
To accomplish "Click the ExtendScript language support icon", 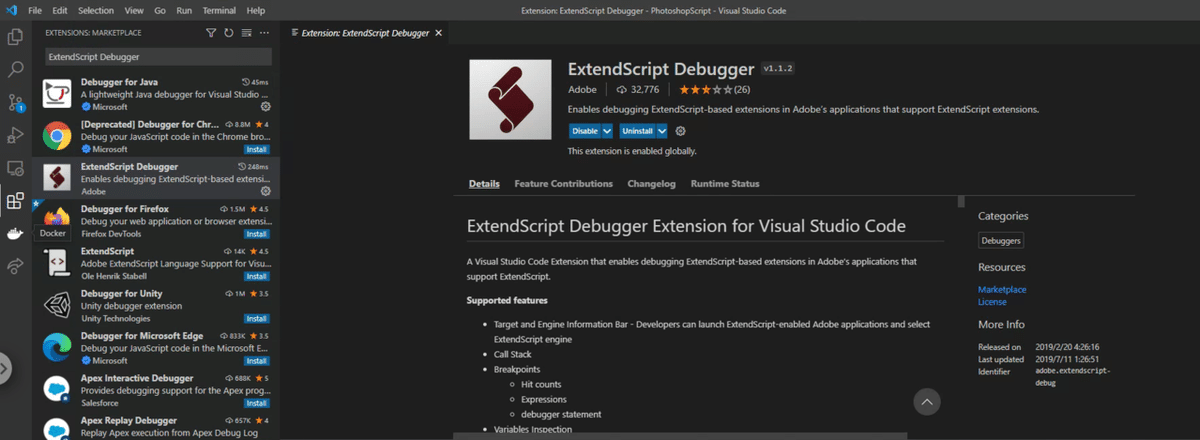I will tap(56, 262).
